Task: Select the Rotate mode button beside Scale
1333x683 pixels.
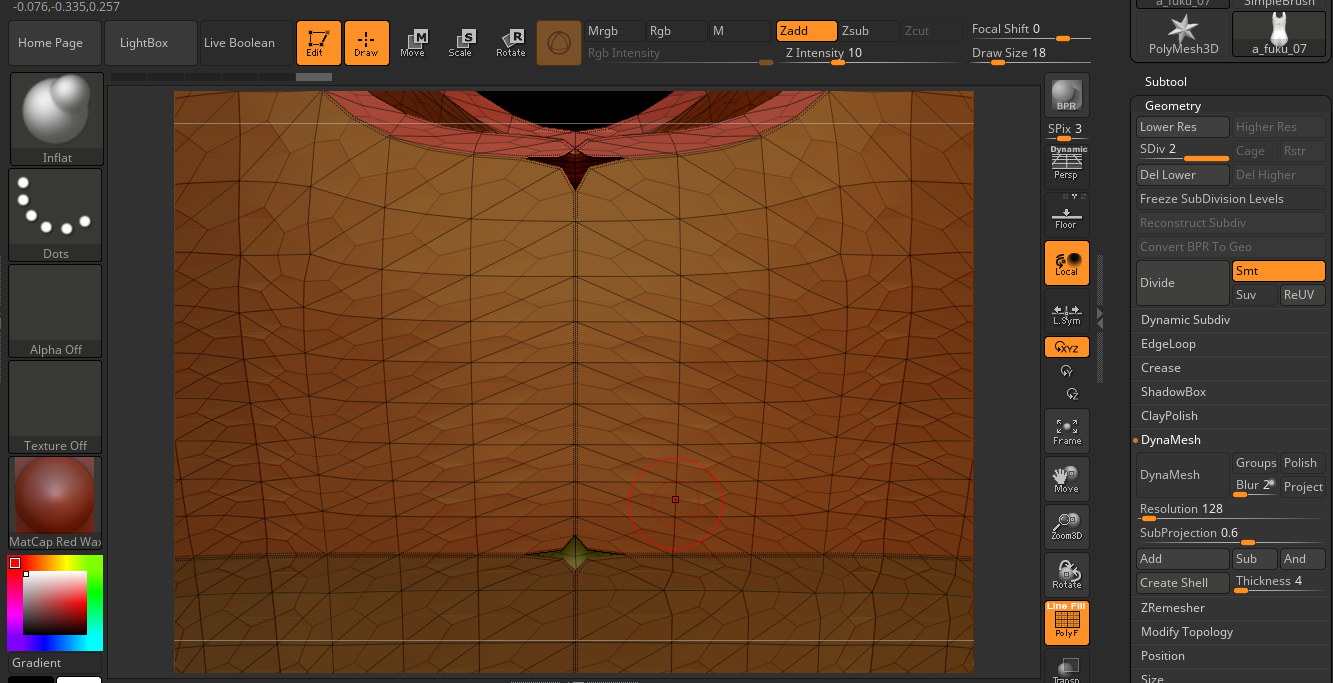Action: point(510,43)
